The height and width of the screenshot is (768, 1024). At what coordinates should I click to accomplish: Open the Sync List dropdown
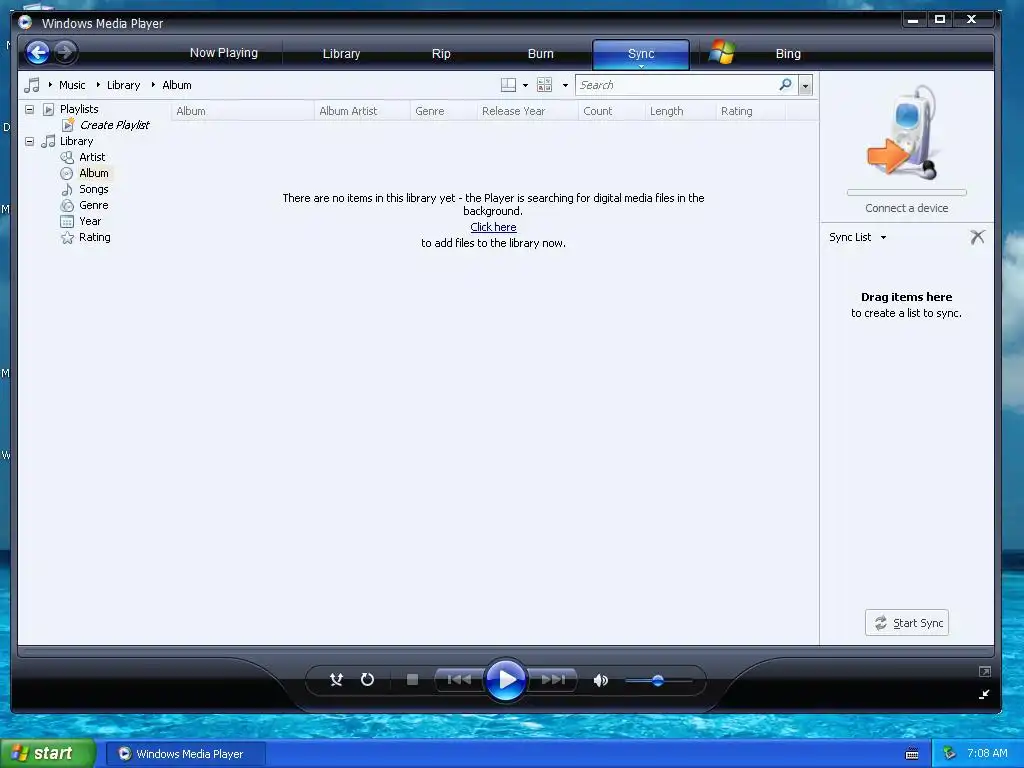point(858,237)
